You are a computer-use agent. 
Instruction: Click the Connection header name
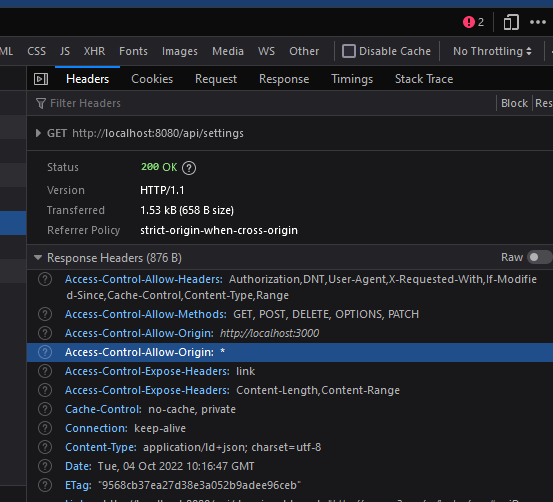pos(96,428)
